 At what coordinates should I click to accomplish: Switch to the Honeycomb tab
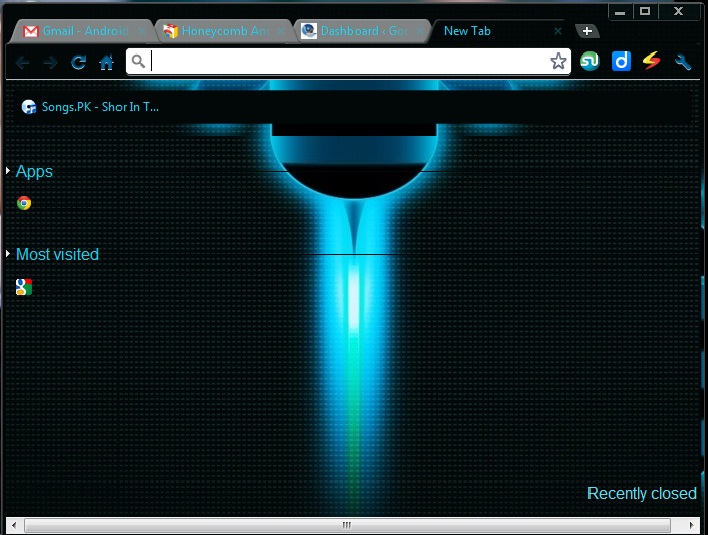tap(224, 31)
